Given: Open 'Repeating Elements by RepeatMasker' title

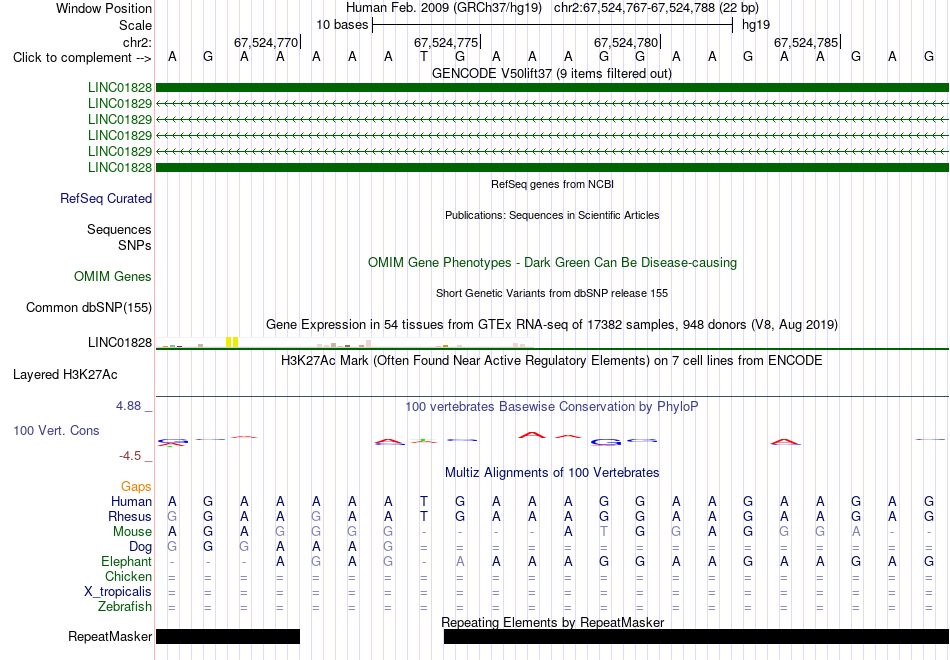Looking at the screenshot, I should click(552, 622).
